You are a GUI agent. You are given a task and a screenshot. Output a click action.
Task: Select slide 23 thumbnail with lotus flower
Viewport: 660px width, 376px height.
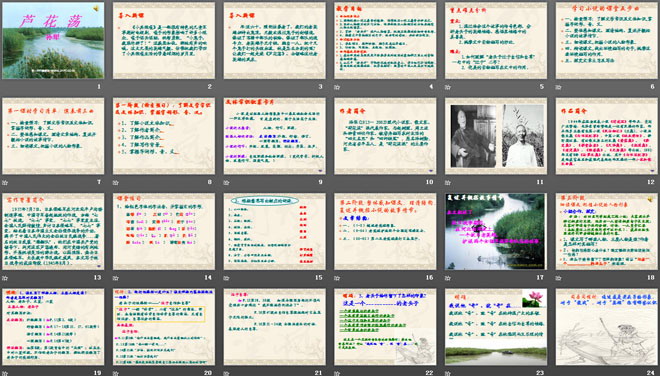coord(496,327)
